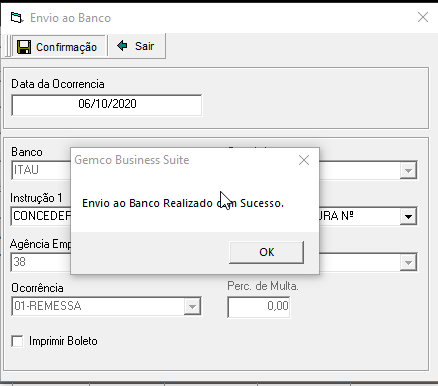
Task: Click the Data da Ocorrencia date field
Action: 107,105
